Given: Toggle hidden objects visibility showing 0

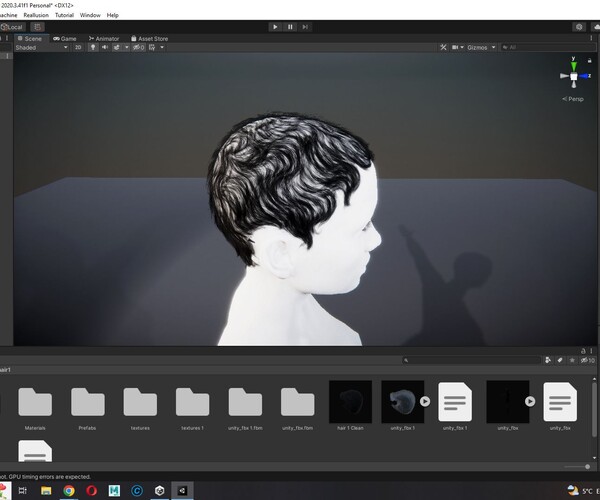Looking at the screenshot, I should tap(139, 47).
